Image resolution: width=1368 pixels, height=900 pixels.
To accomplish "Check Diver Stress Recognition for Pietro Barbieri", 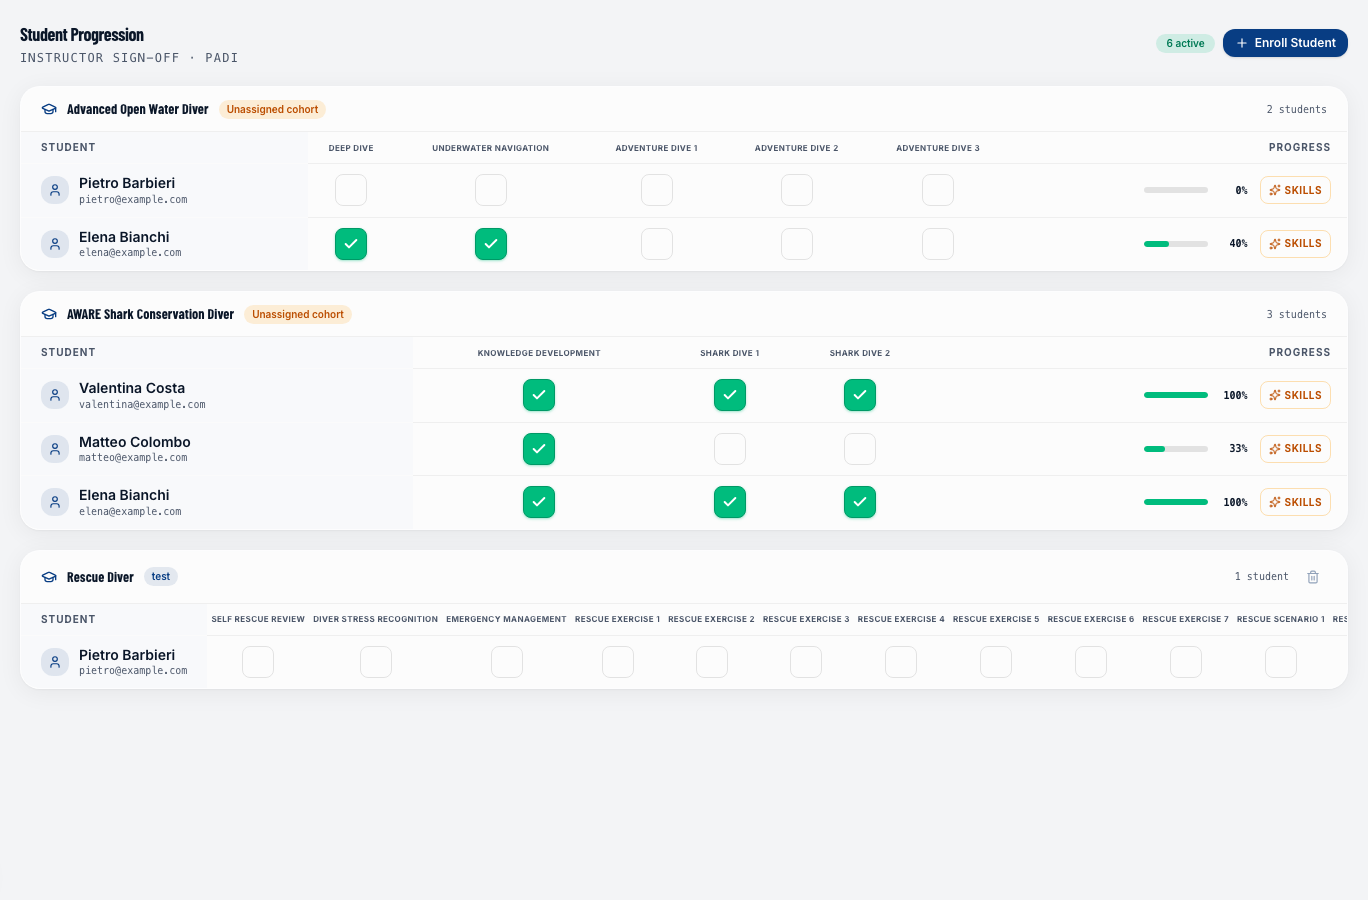I will (x=376, y=662).
